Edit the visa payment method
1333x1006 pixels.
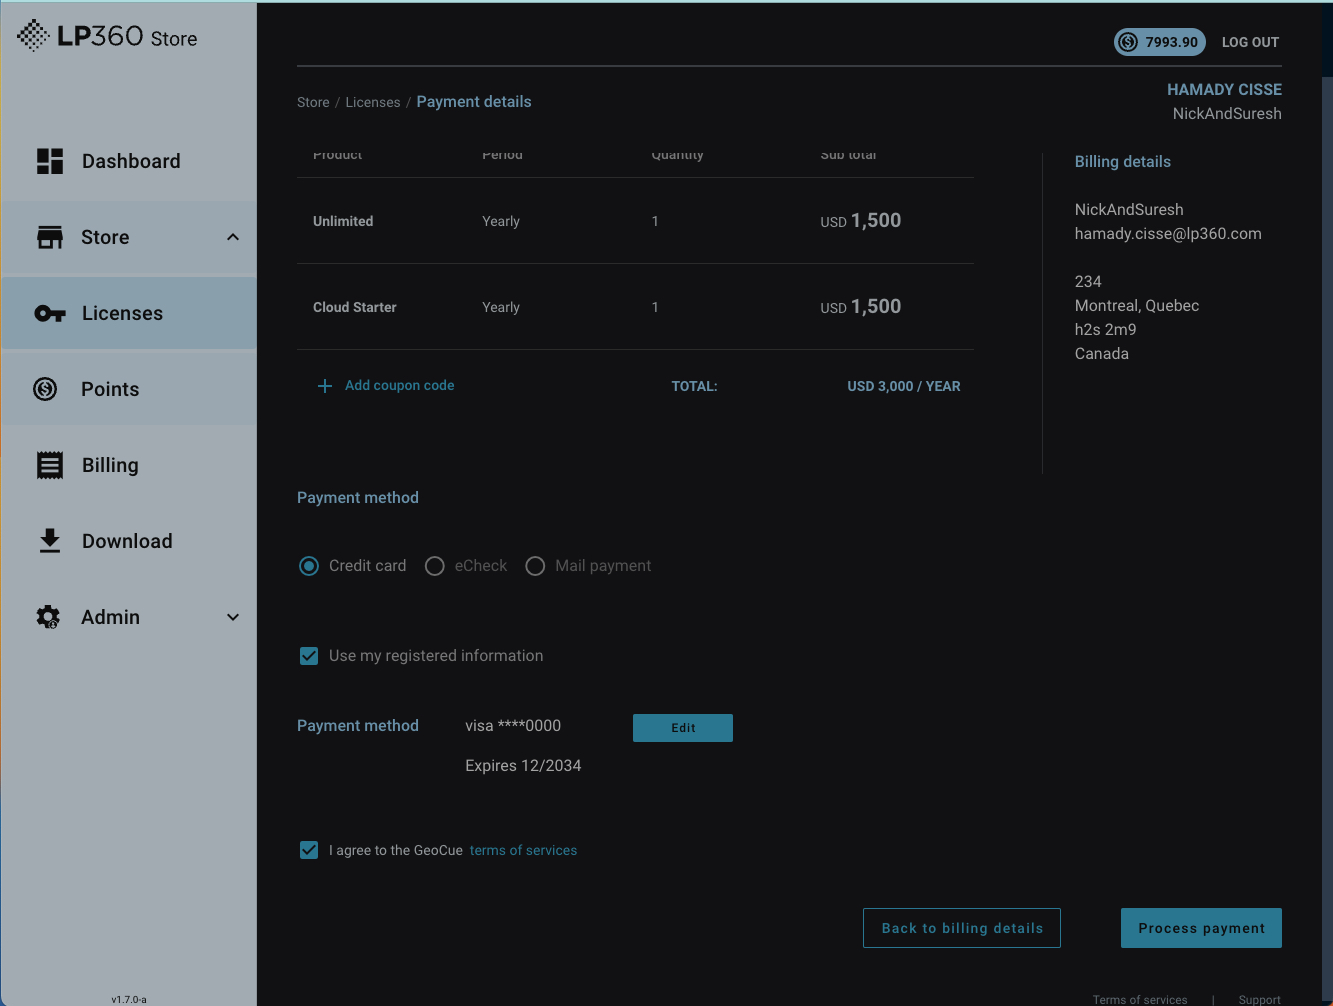[x=682, y=728]
